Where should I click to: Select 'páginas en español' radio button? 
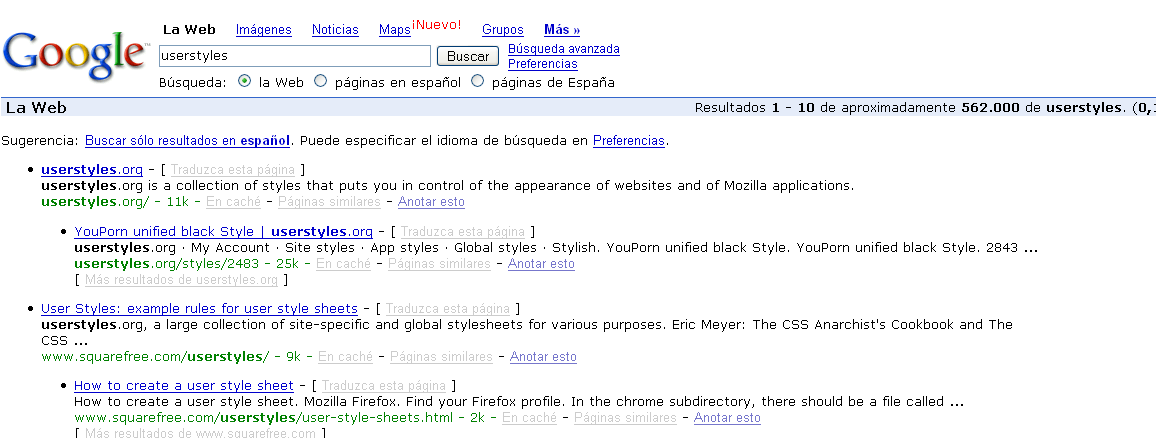(x=320, y=81)
